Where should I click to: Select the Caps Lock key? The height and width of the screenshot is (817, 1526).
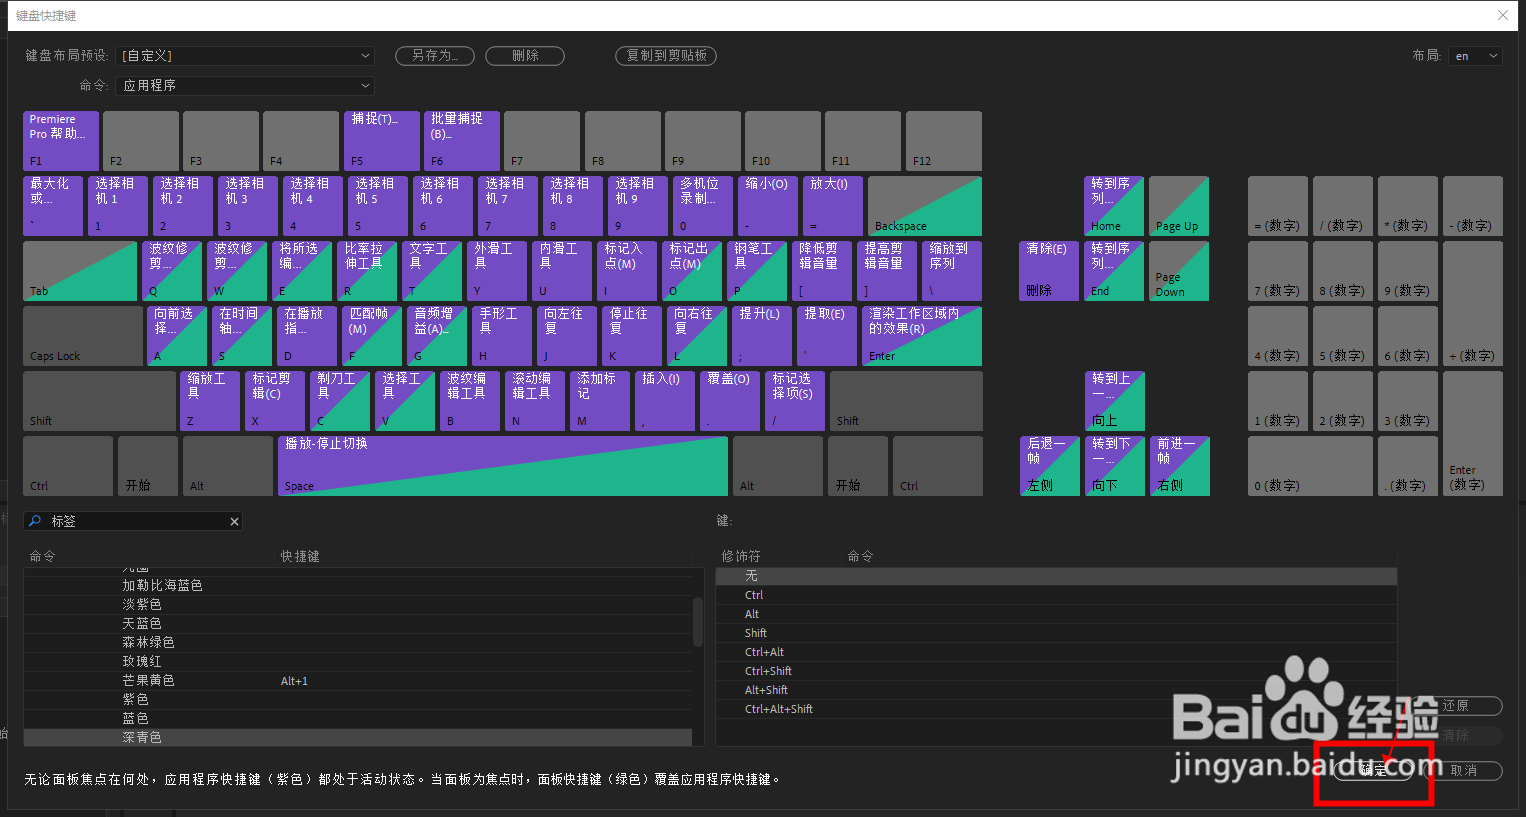click(83, 336)
